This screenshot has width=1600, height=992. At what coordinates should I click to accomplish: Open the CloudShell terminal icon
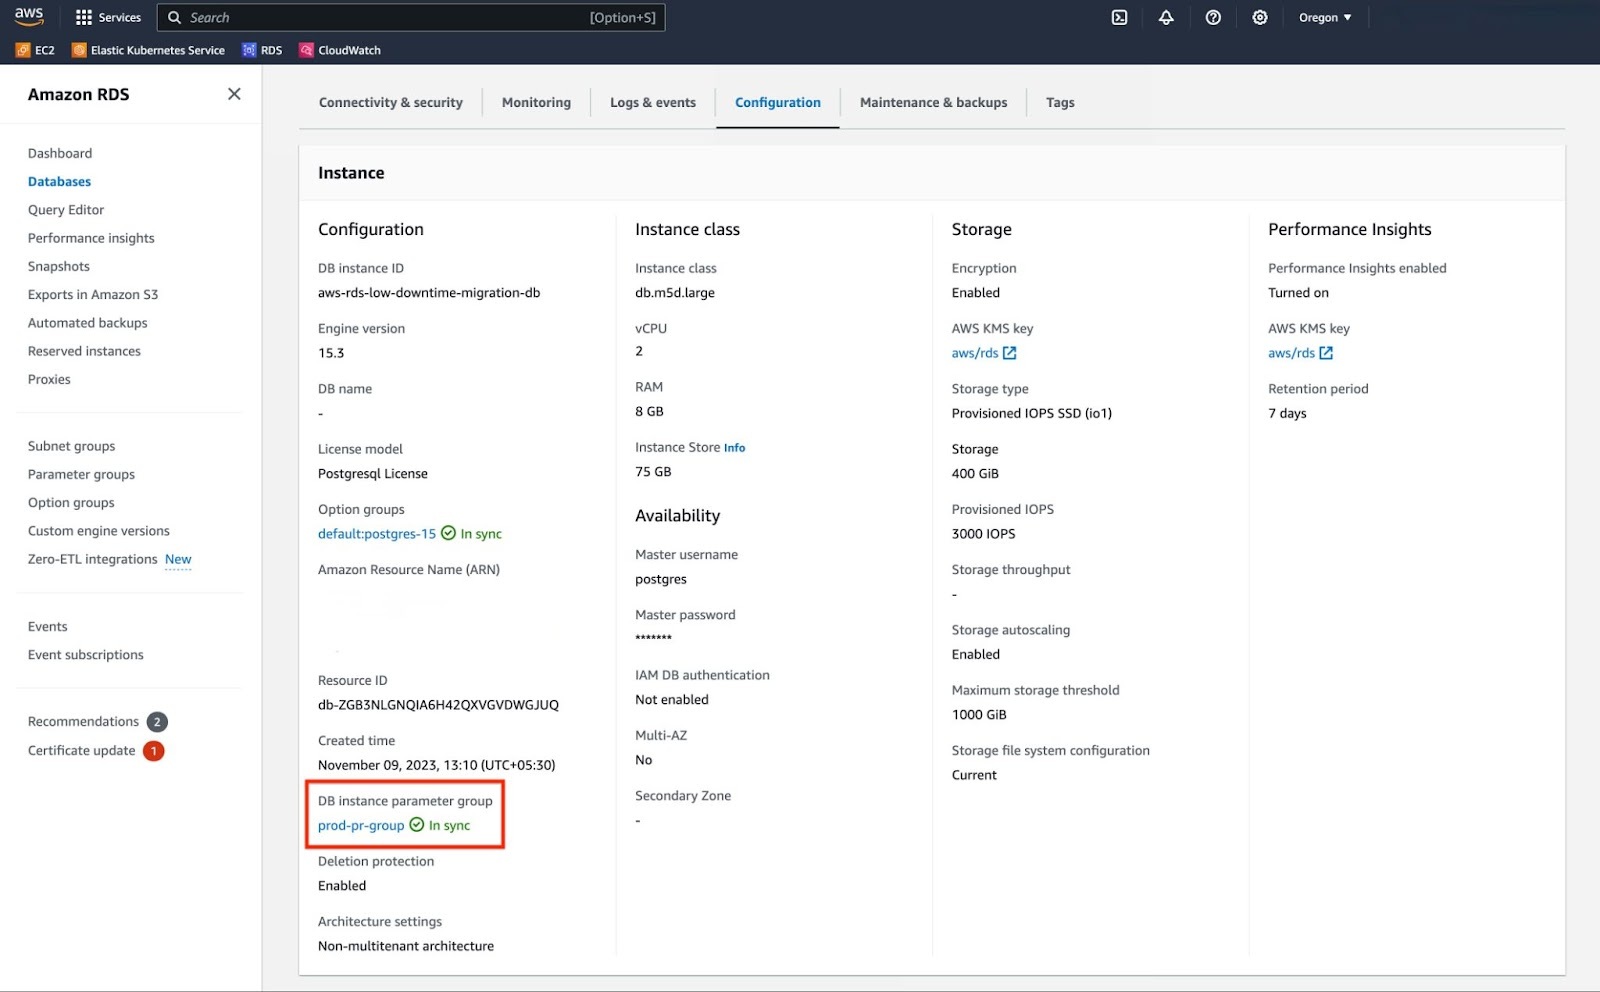(1120, 17)
